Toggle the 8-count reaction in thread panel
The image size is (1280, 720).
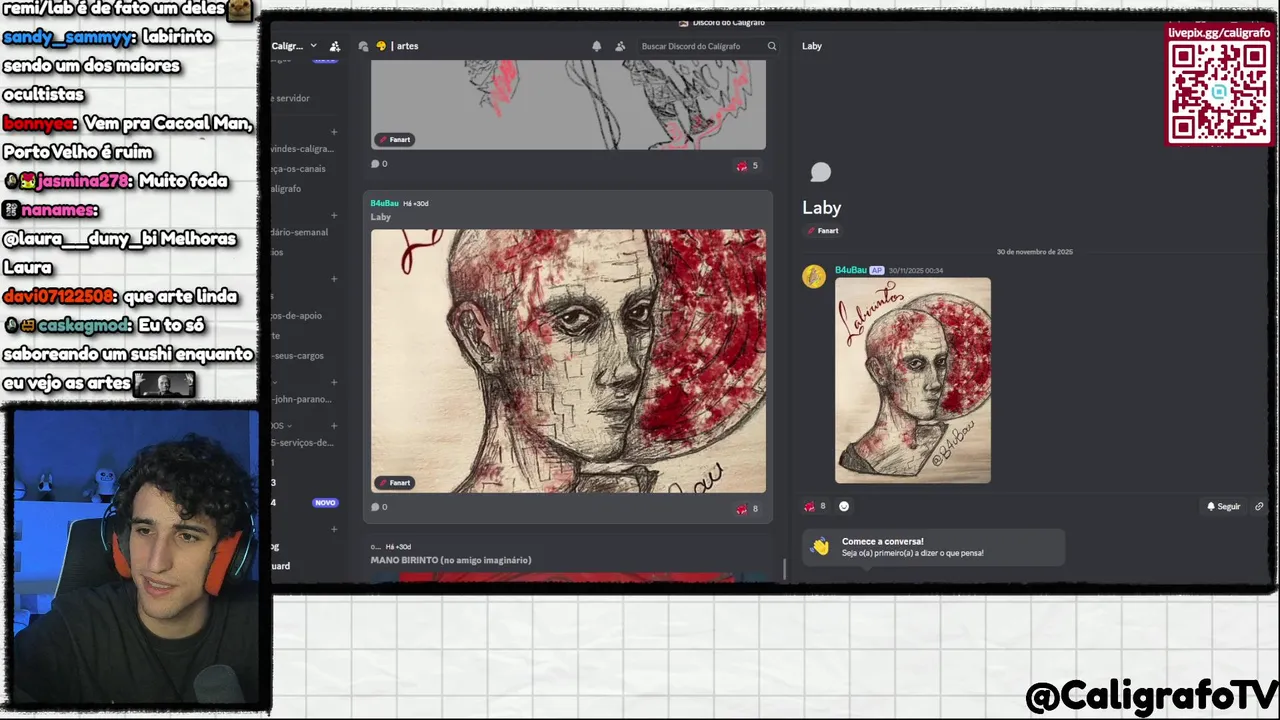815,506
